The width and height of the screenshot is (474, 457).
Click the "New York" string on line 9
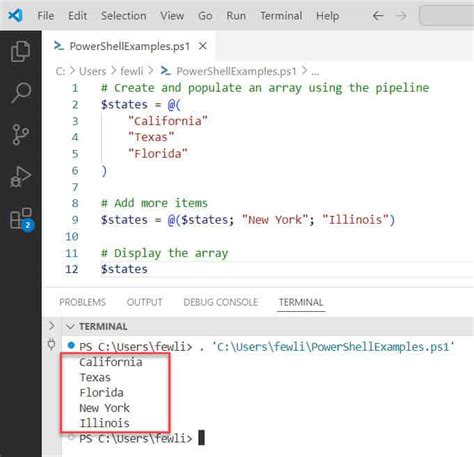[275, 220]
